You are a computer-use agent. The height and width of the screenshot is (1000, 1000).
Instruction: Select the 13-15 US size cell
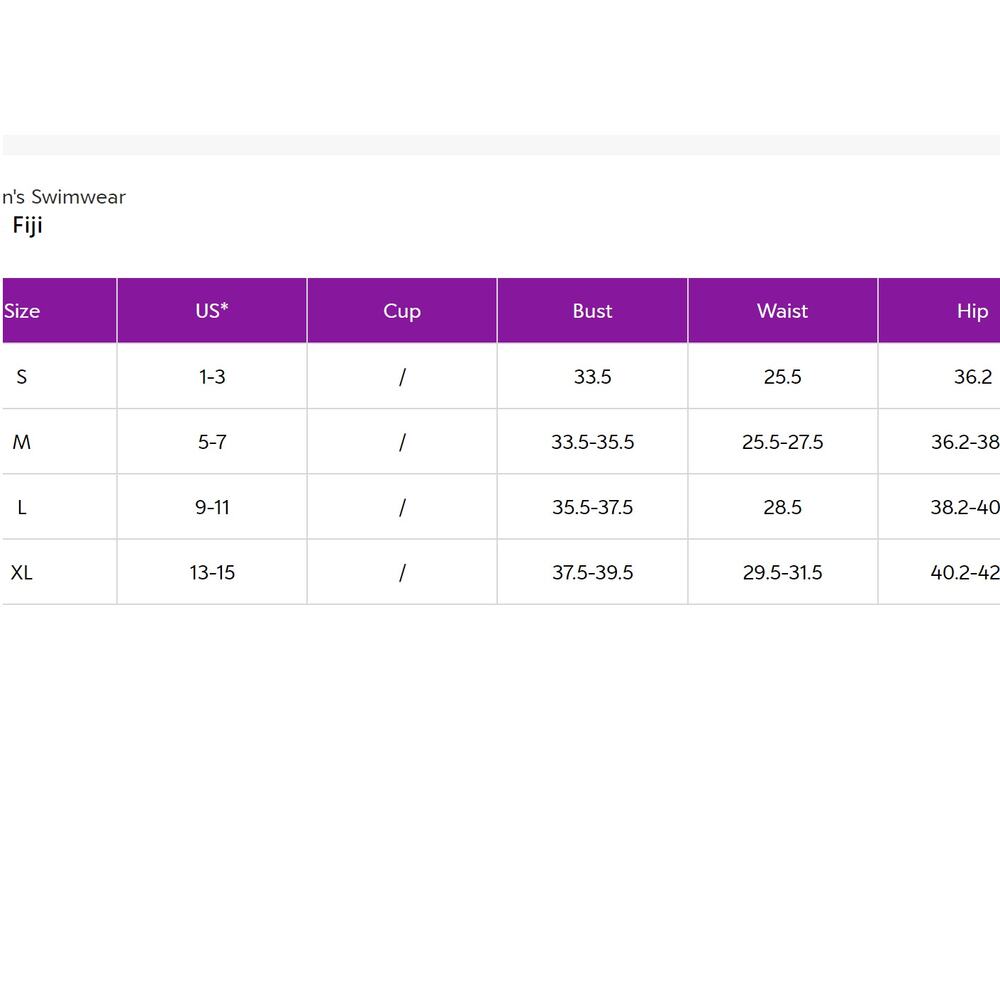[212, 573]
